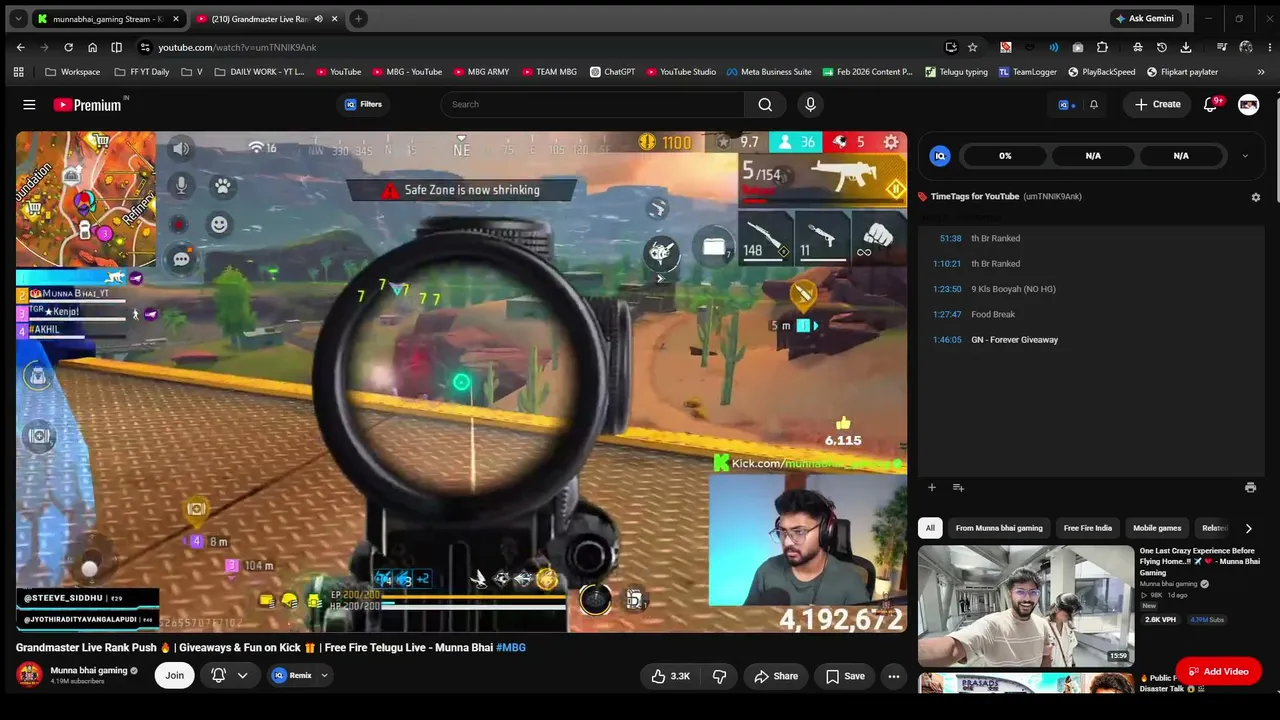
Task: Open the browser extensions puzzle icon
Action: point(1102,47)
